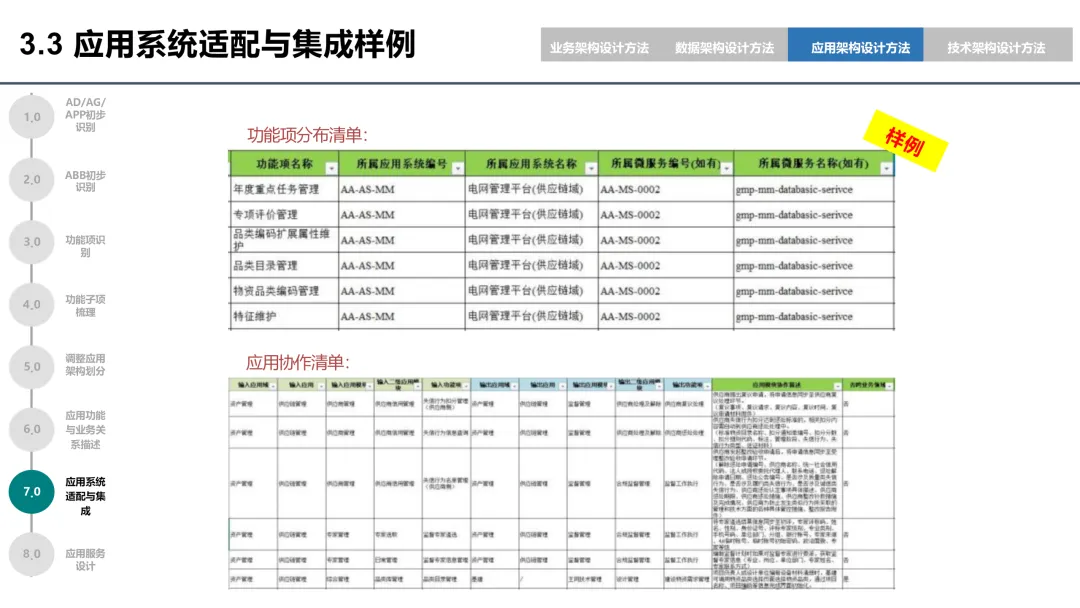Image resolution: width=1080 pixels, height=608 pixels.
Task: Click the 调整应用架构划分 step label
Action: [x=85, y=364]
